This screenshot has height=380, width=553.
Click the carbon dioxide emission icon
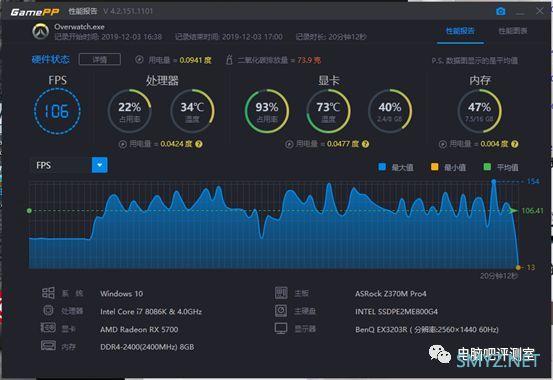pyautogui.click(x=229, y=60)
